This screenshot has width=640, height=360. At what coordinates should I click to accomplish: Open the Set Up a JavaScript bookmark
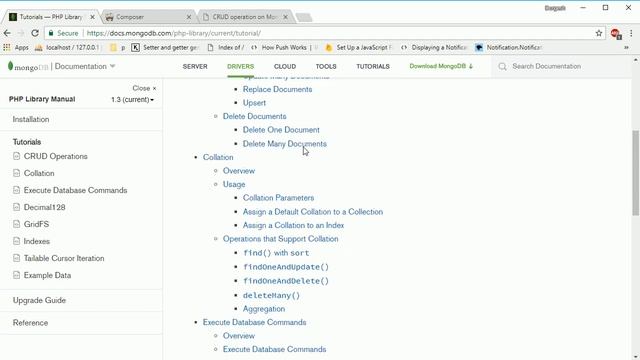pos(358,47)
